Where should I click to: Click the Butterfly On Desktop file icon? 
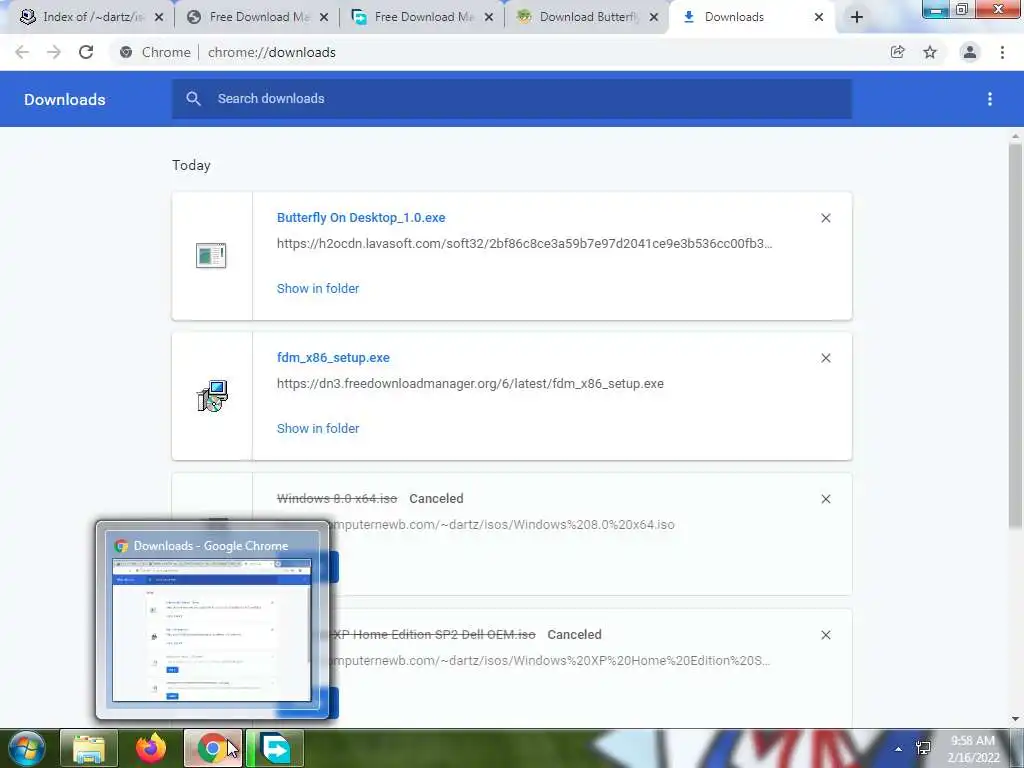click(211, 255)
